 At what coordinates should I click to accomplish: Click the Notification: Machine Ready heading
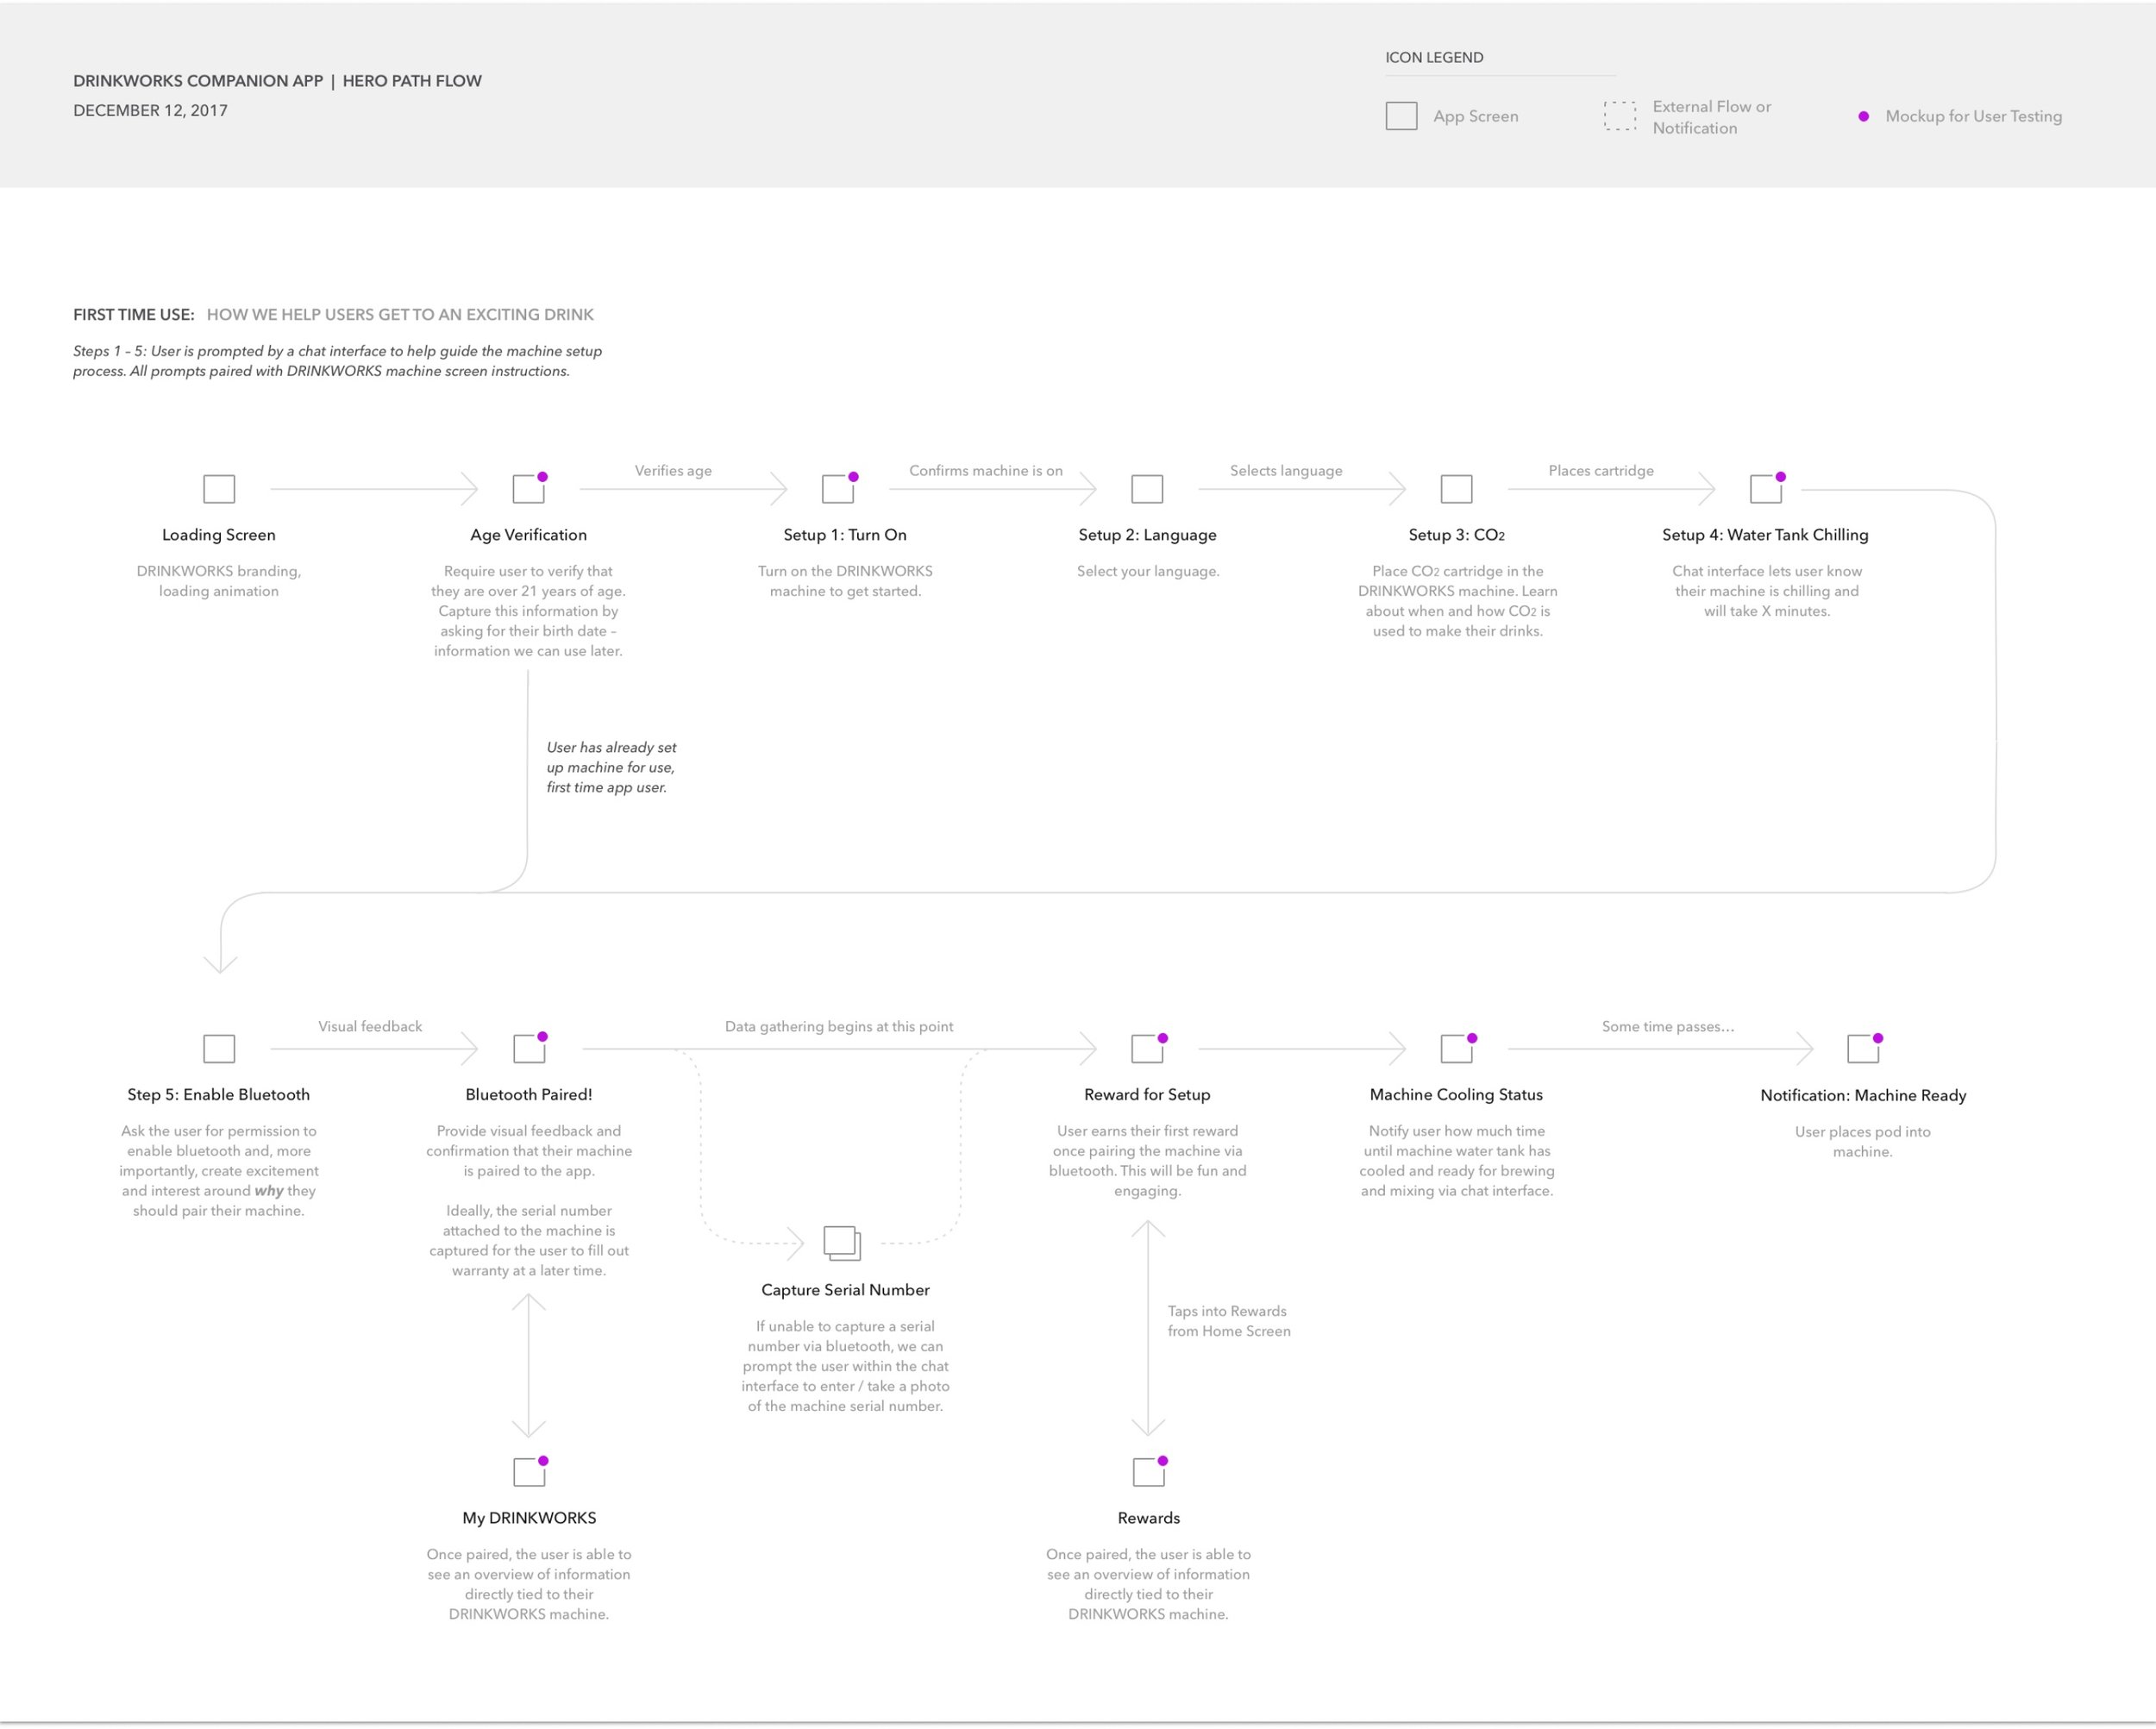point(1863,1096)
